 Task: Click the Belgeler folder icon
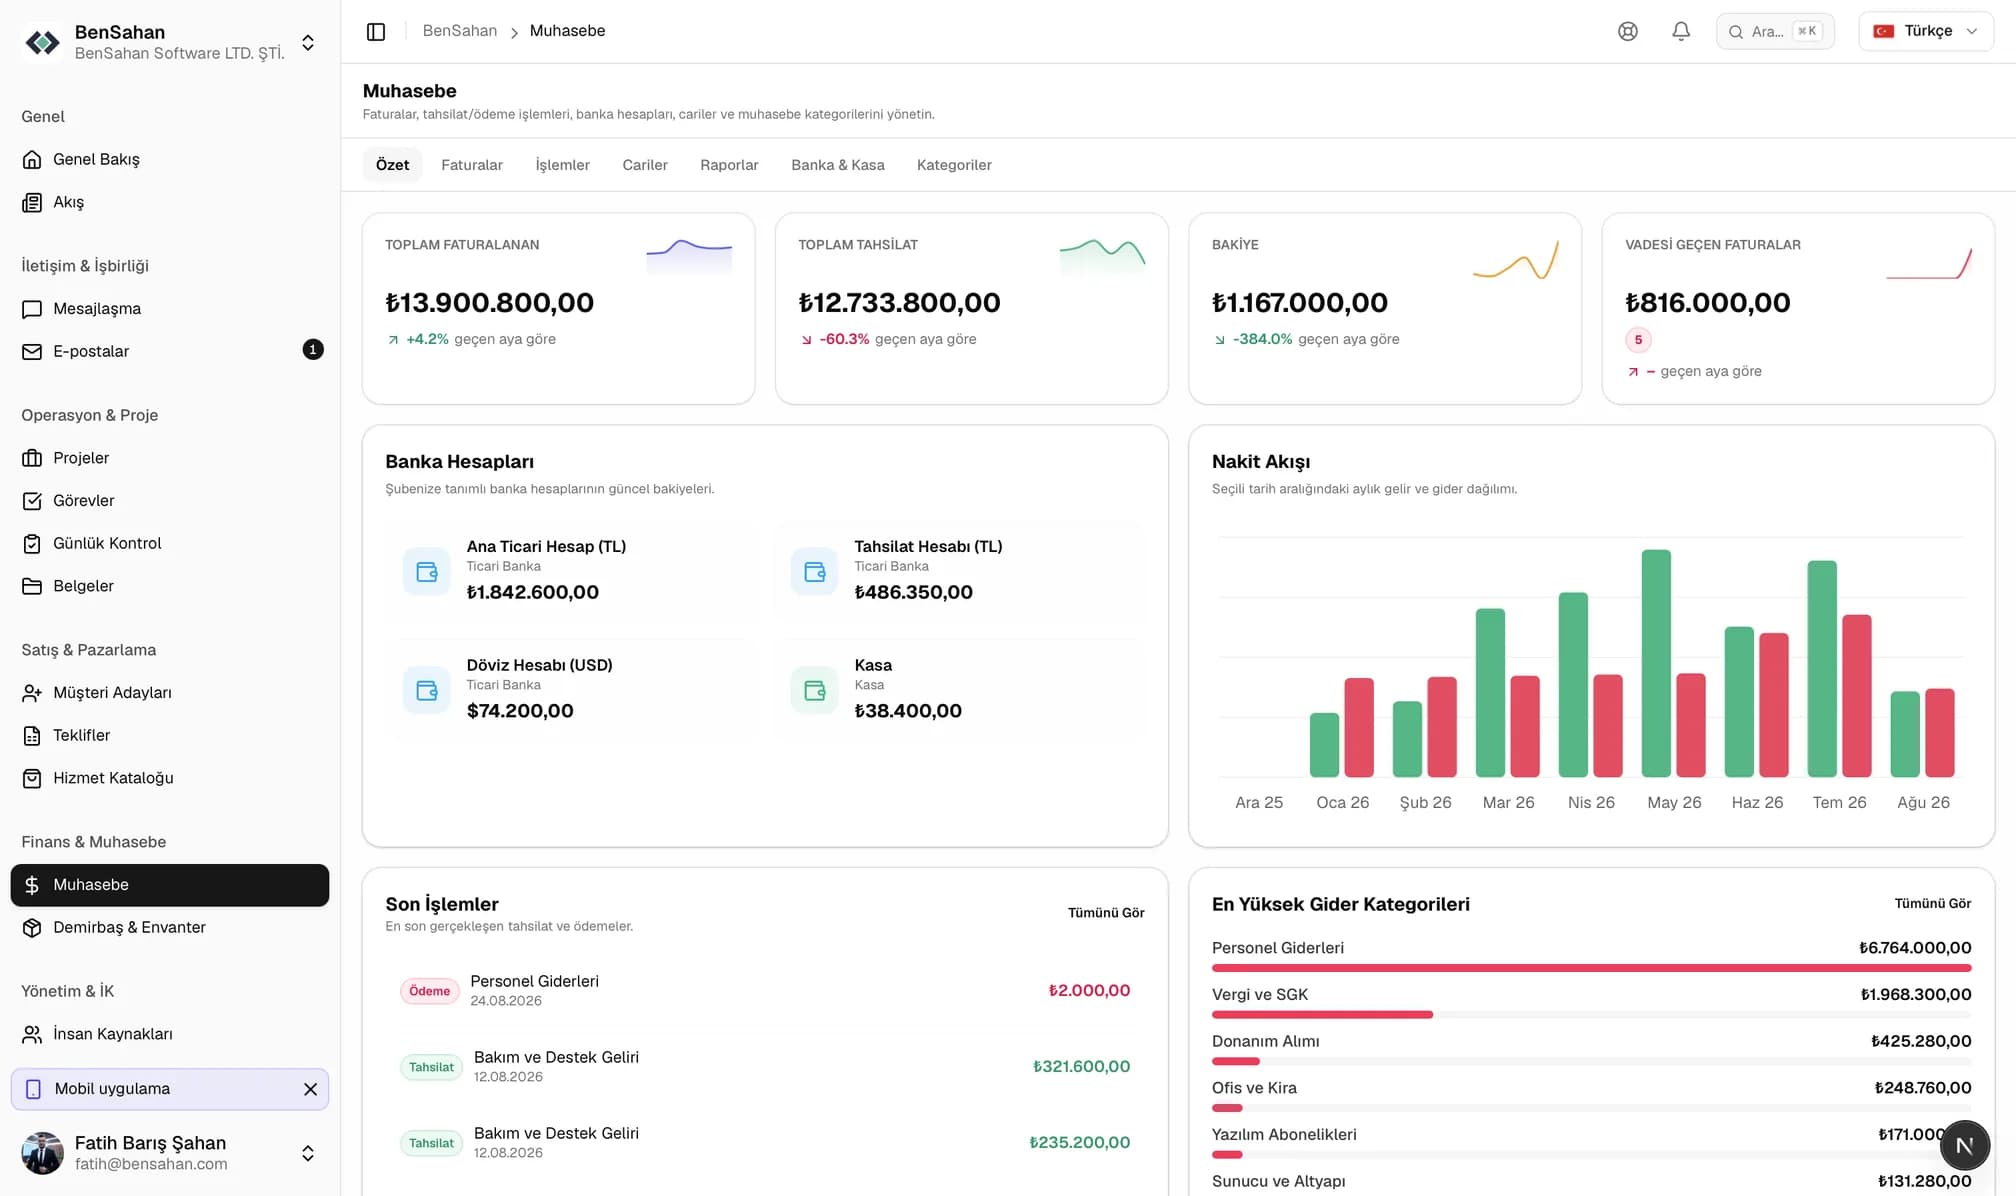pos(32,586)
